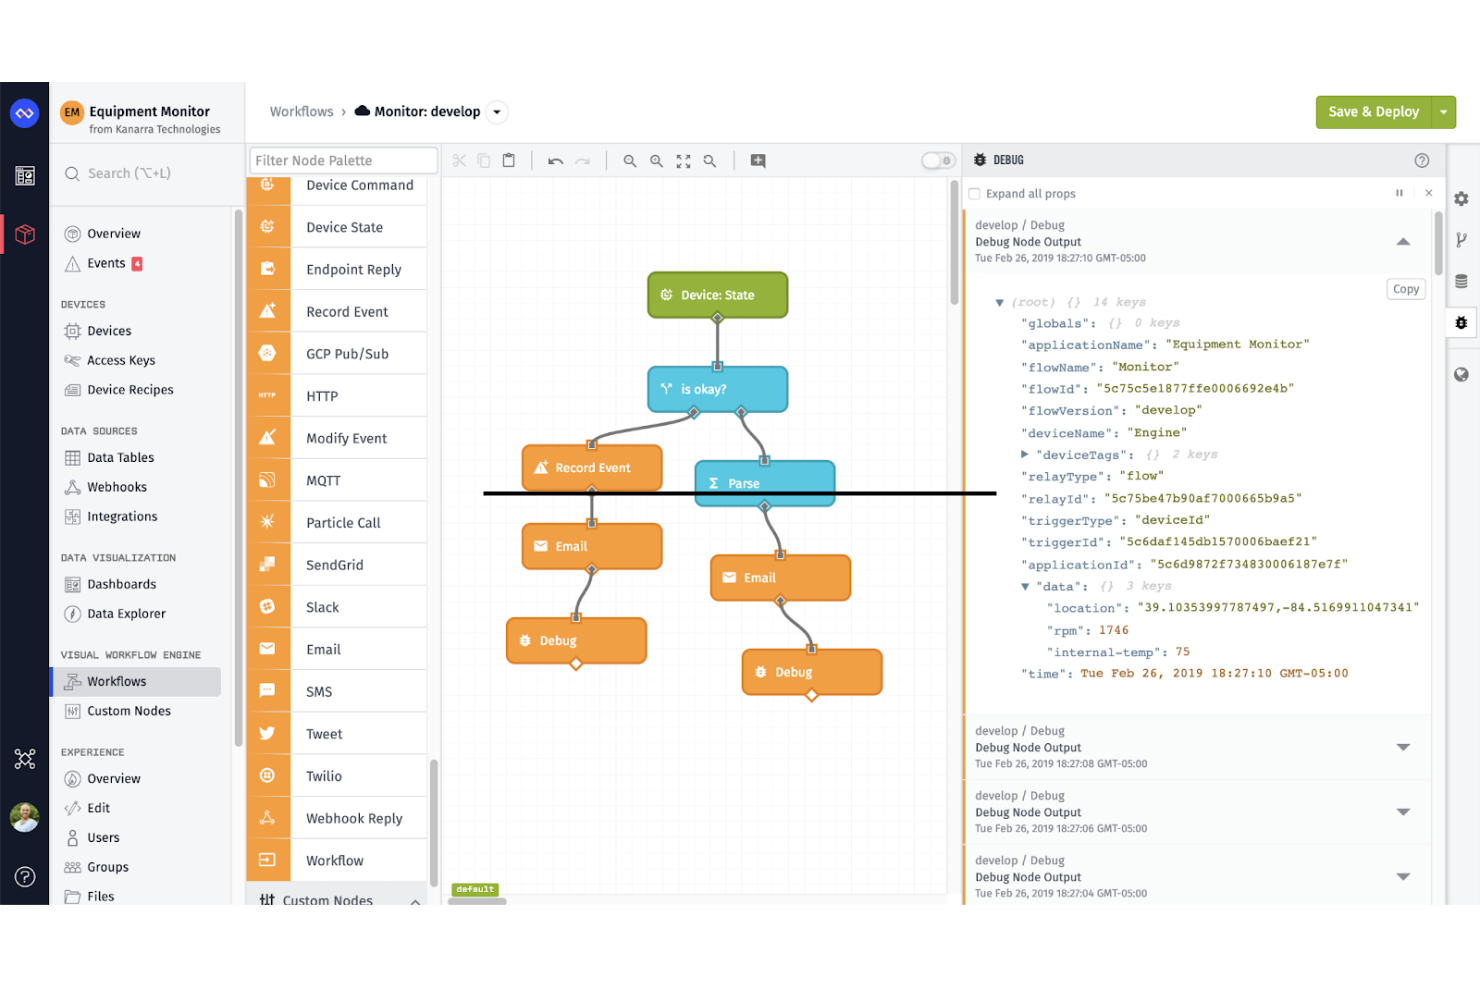Copy the debug output using Copy button
The image size is (1480, 987).
[1405, 288]
